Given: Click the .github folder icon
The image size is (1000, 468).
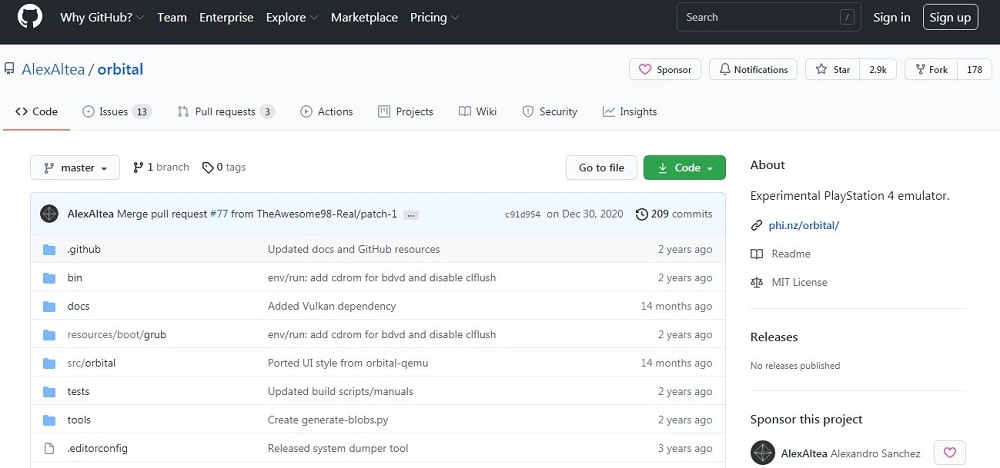Looking at the screenshot, I should click(x=49, y=249).
